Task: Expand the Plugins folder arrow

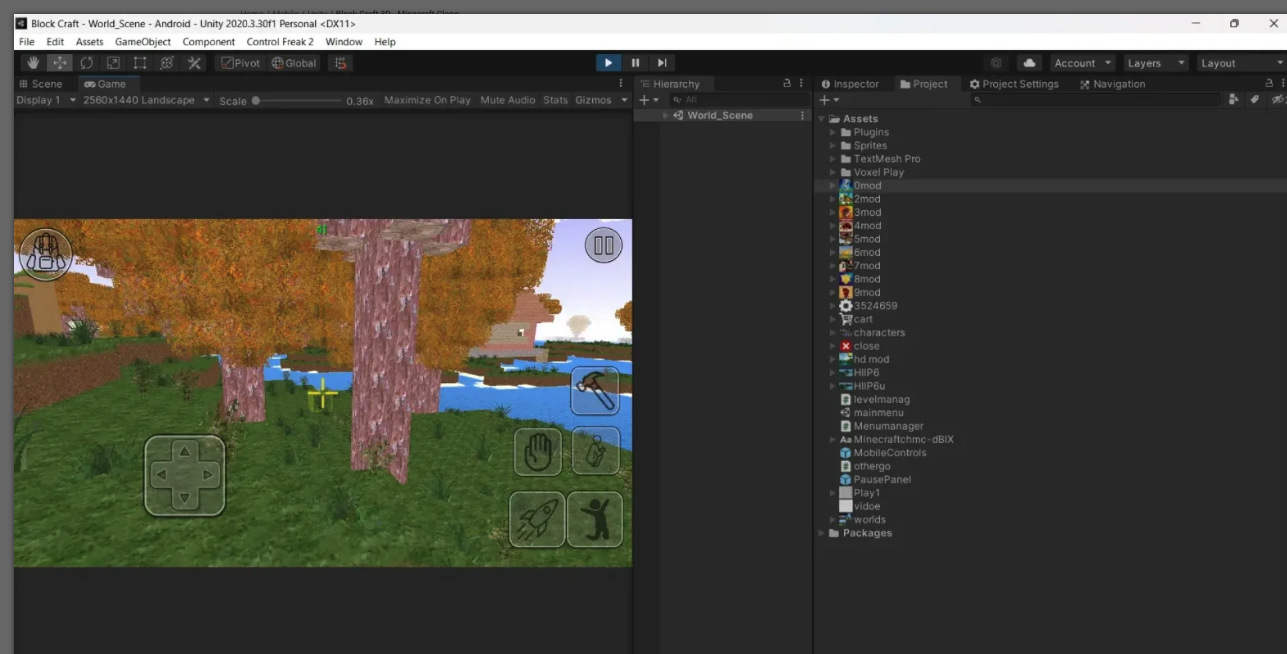Action: (x=832, y=132)
